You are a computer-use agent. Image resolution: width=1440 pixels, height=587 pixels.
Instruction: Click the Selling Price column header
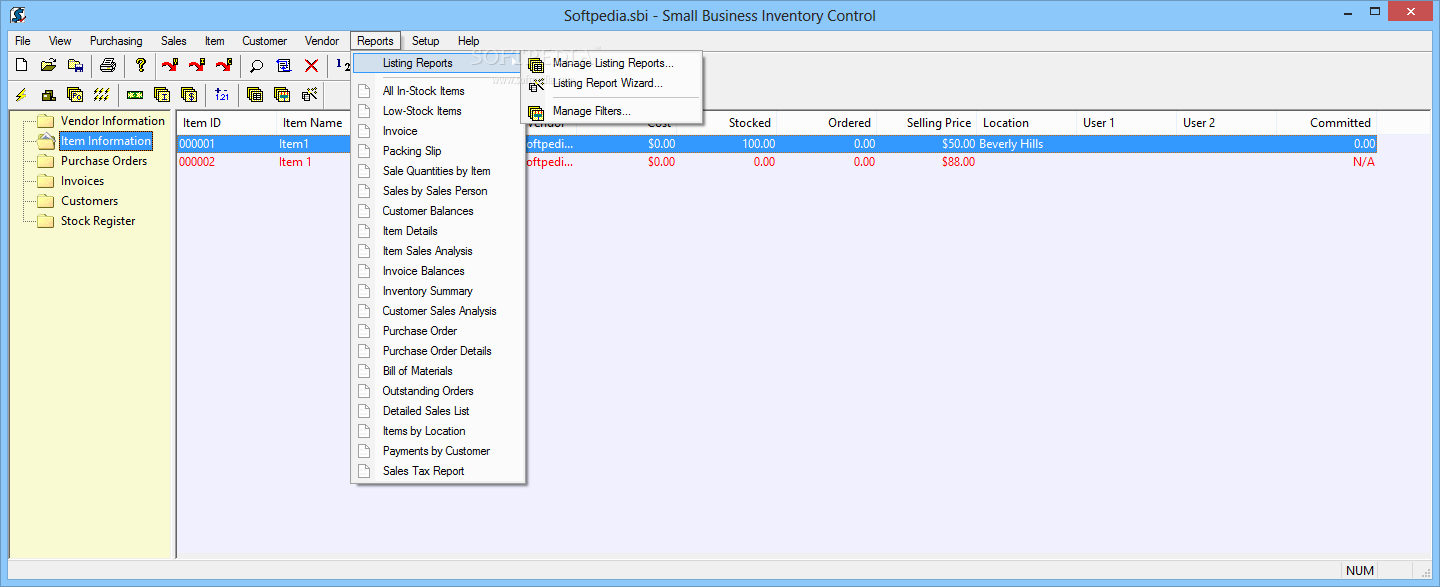[926, 123]
